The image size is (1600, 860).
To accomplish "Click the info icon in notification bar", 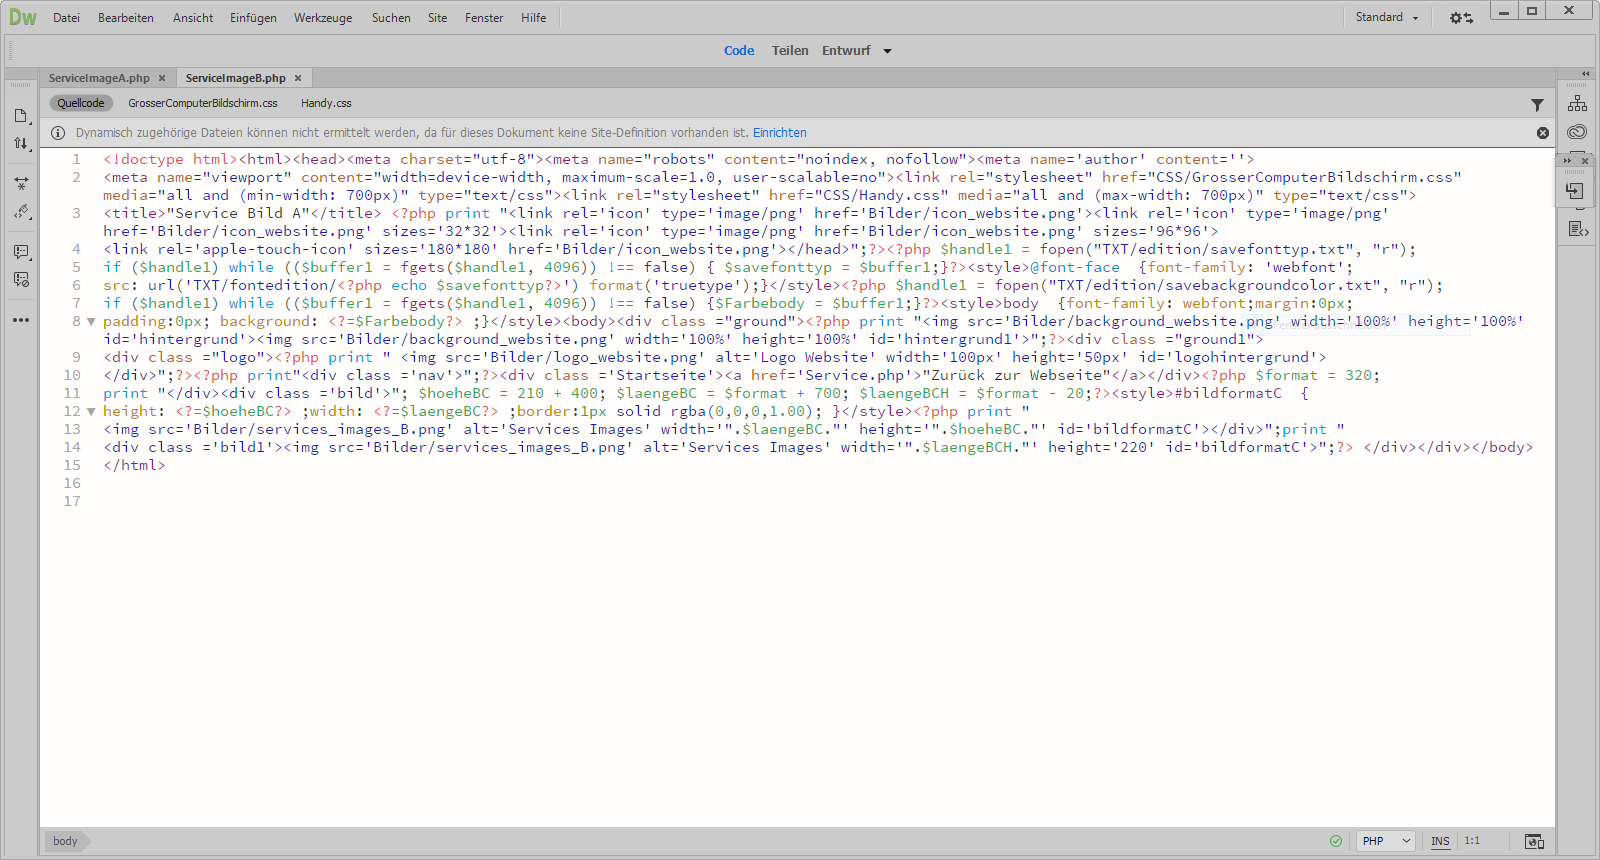I will pyautogui.click(x=58, y=133).
